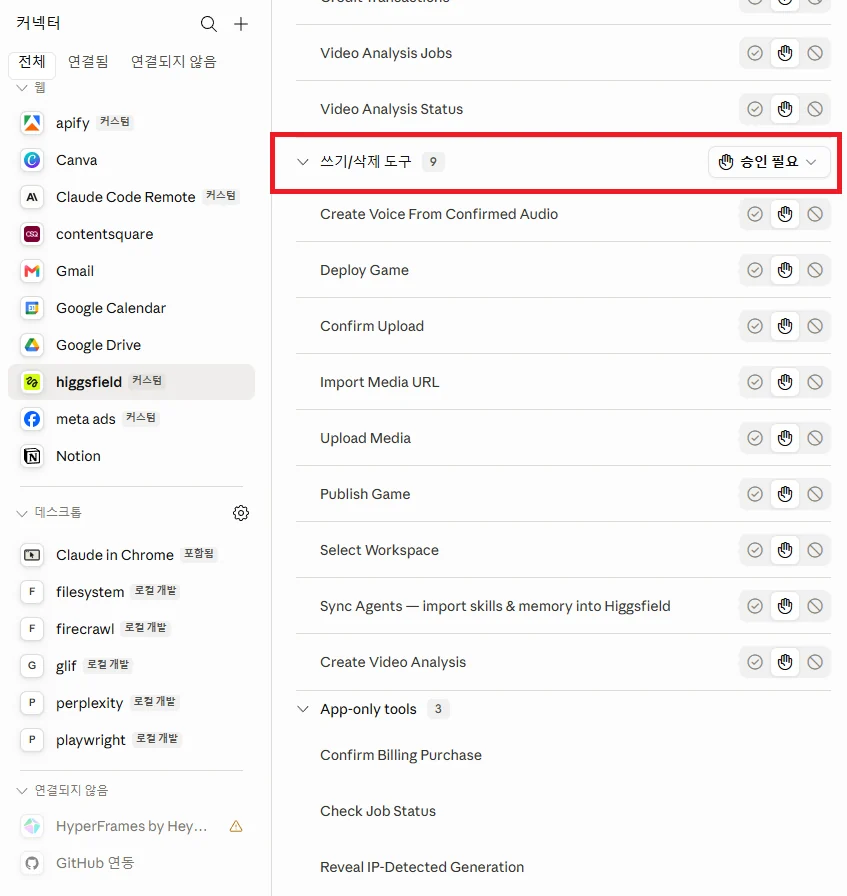The width and height of the screenshot is (847, 896).
Task: Select the firecrawl connector entry
Action: coord(131,629)
